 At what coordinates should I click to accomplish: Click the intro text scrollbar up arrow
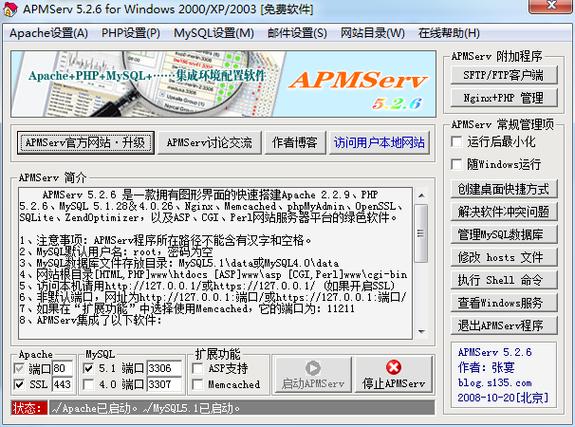click(422, 196)
